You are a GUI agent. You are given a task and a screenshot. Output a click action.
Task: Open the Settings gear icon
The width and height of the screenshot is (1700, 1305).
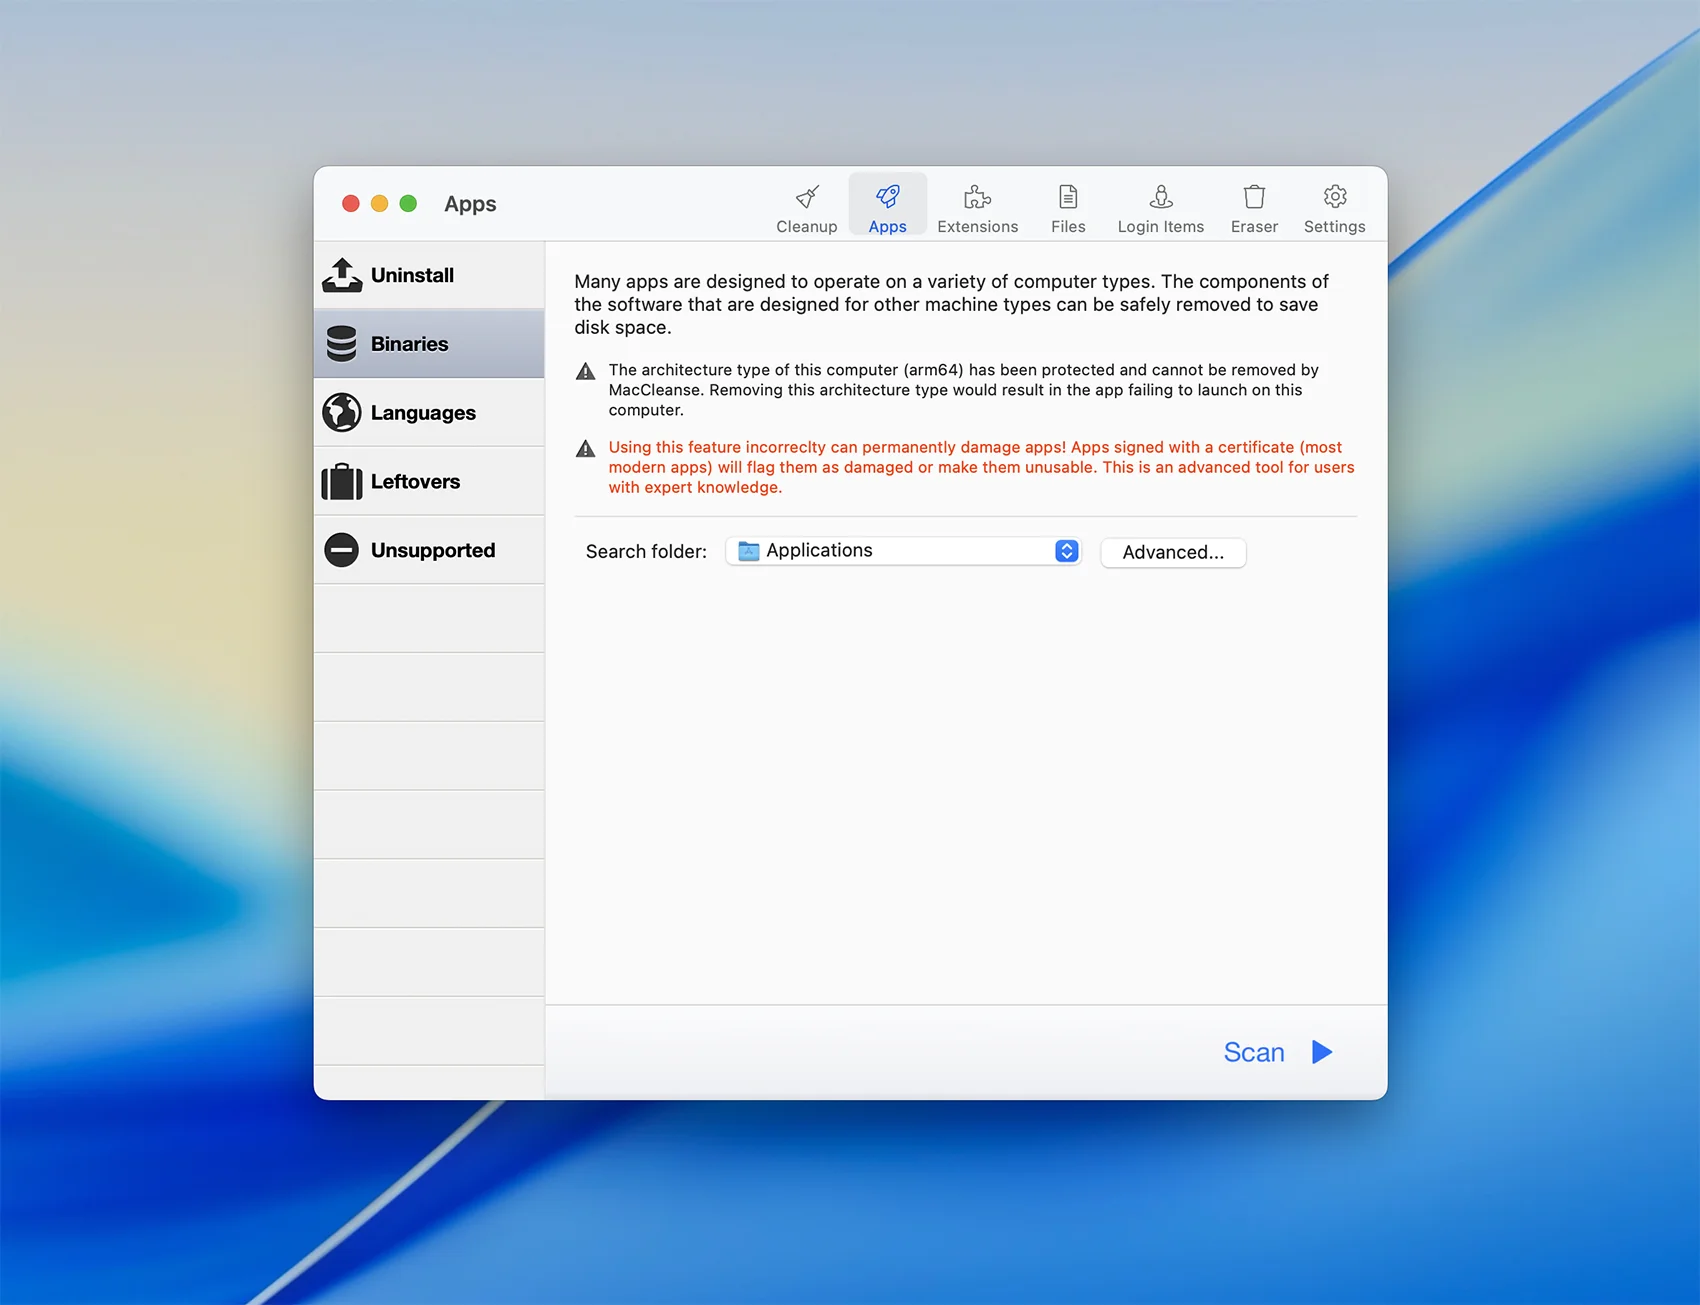(1334, 197)
